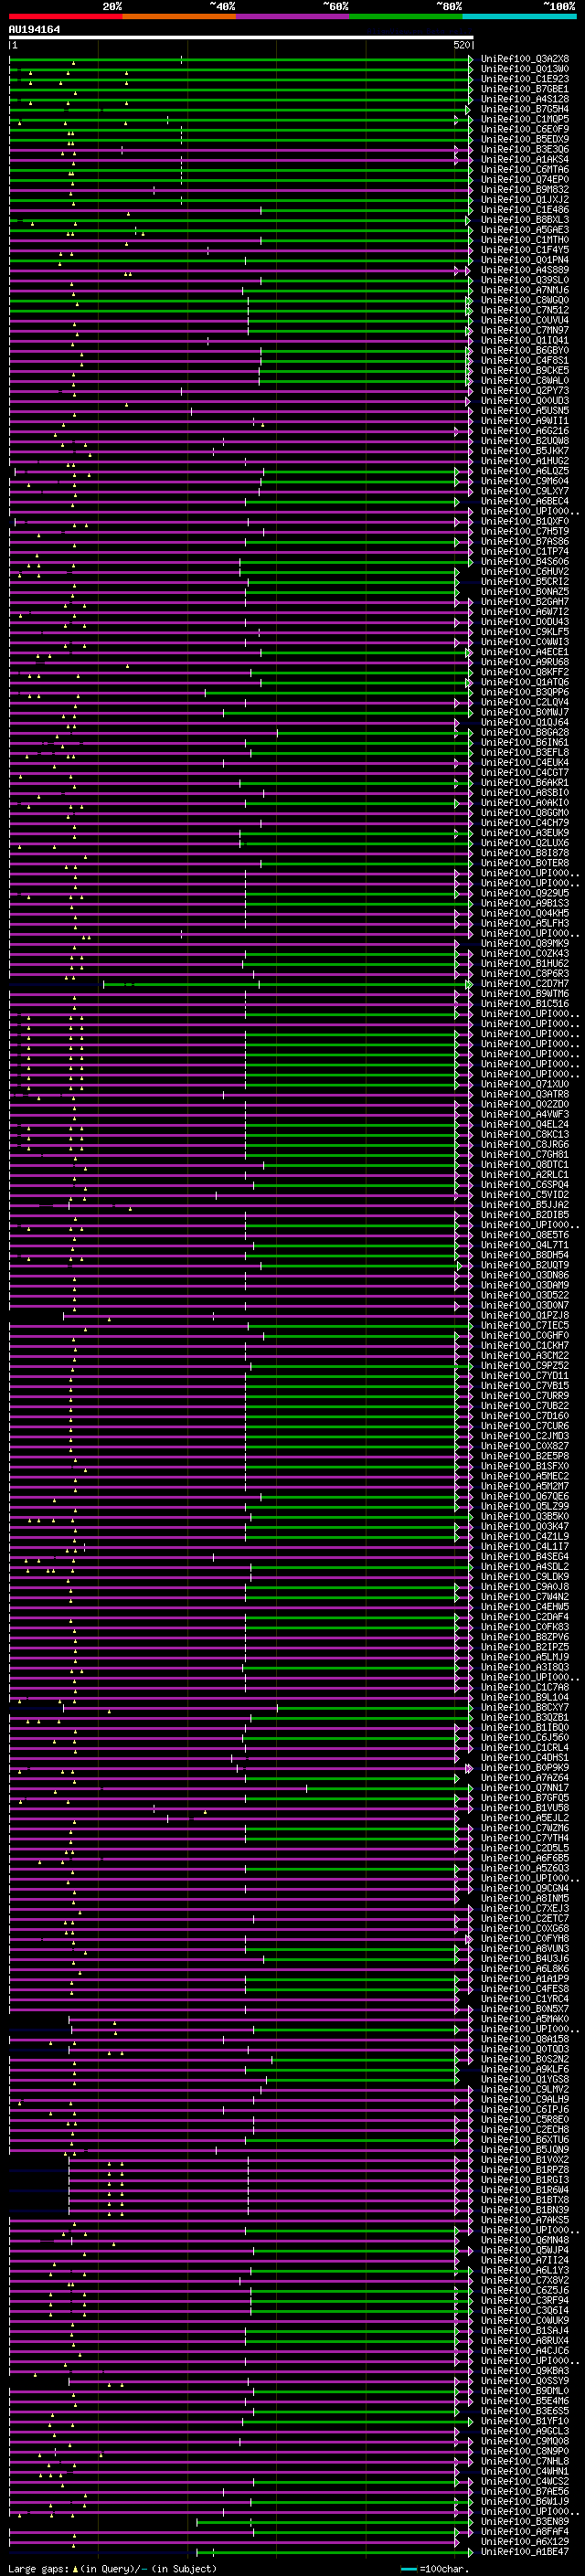Select hit UniRef100_A6G216

point(524,431)
